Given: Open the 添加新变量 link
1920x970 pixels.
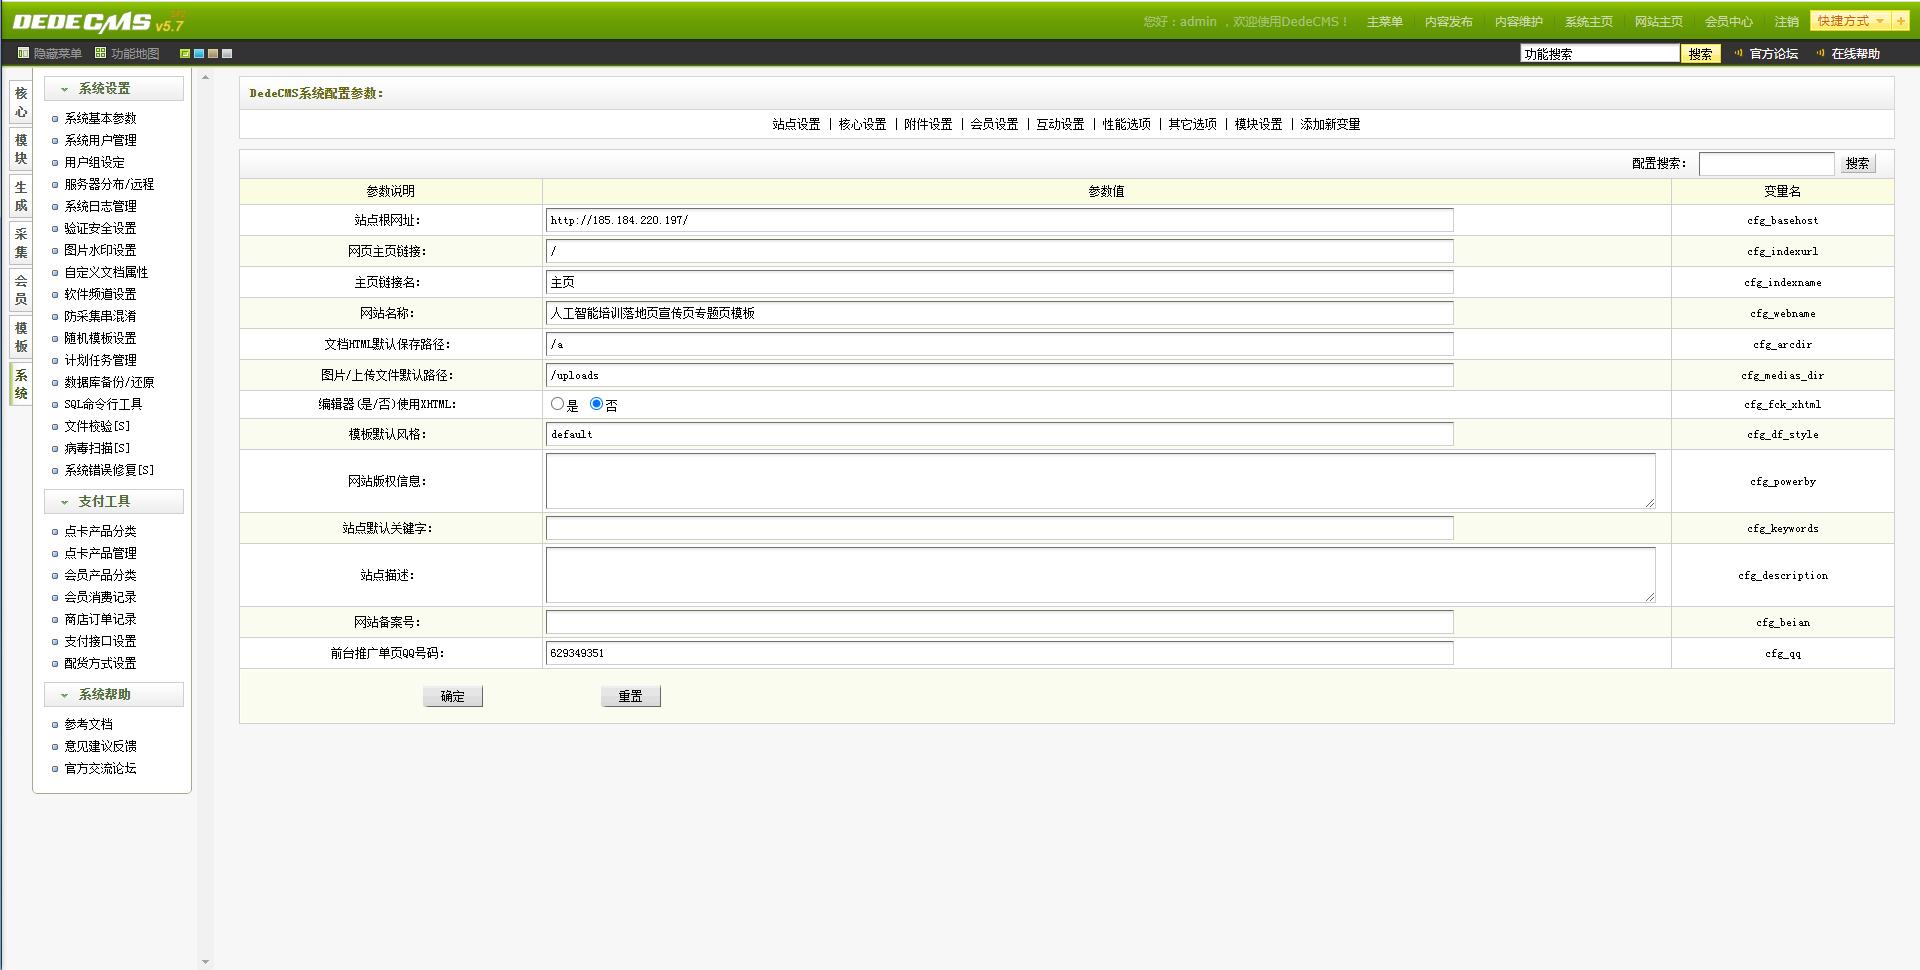Looking at the screenshot, I should tap(1330, 124).
